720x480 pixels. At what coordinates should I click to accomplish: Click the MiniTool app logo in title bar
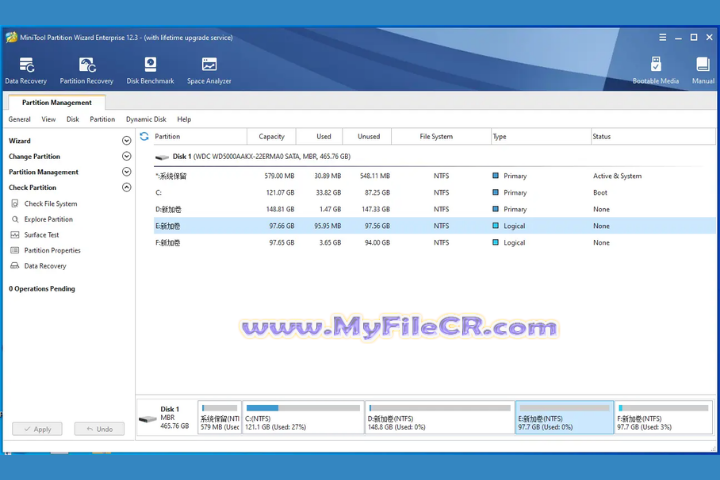point(11,37)
